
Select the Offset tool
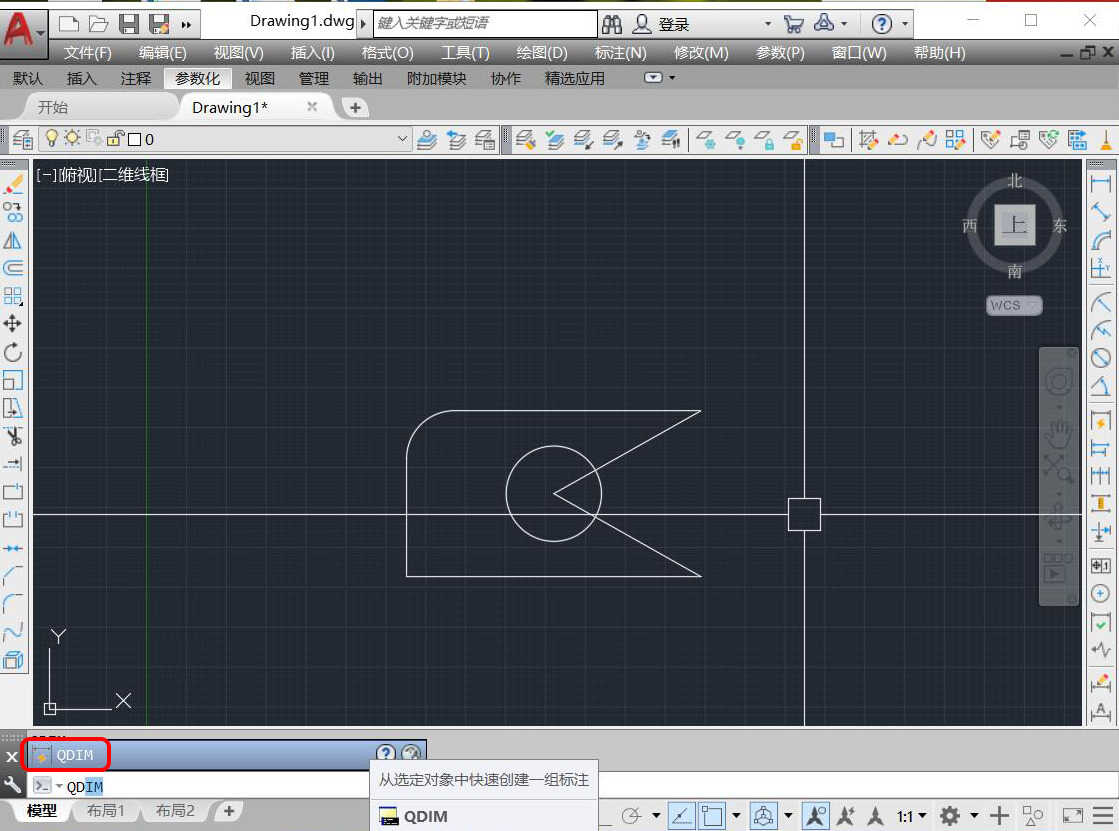(x=13, y=268)
